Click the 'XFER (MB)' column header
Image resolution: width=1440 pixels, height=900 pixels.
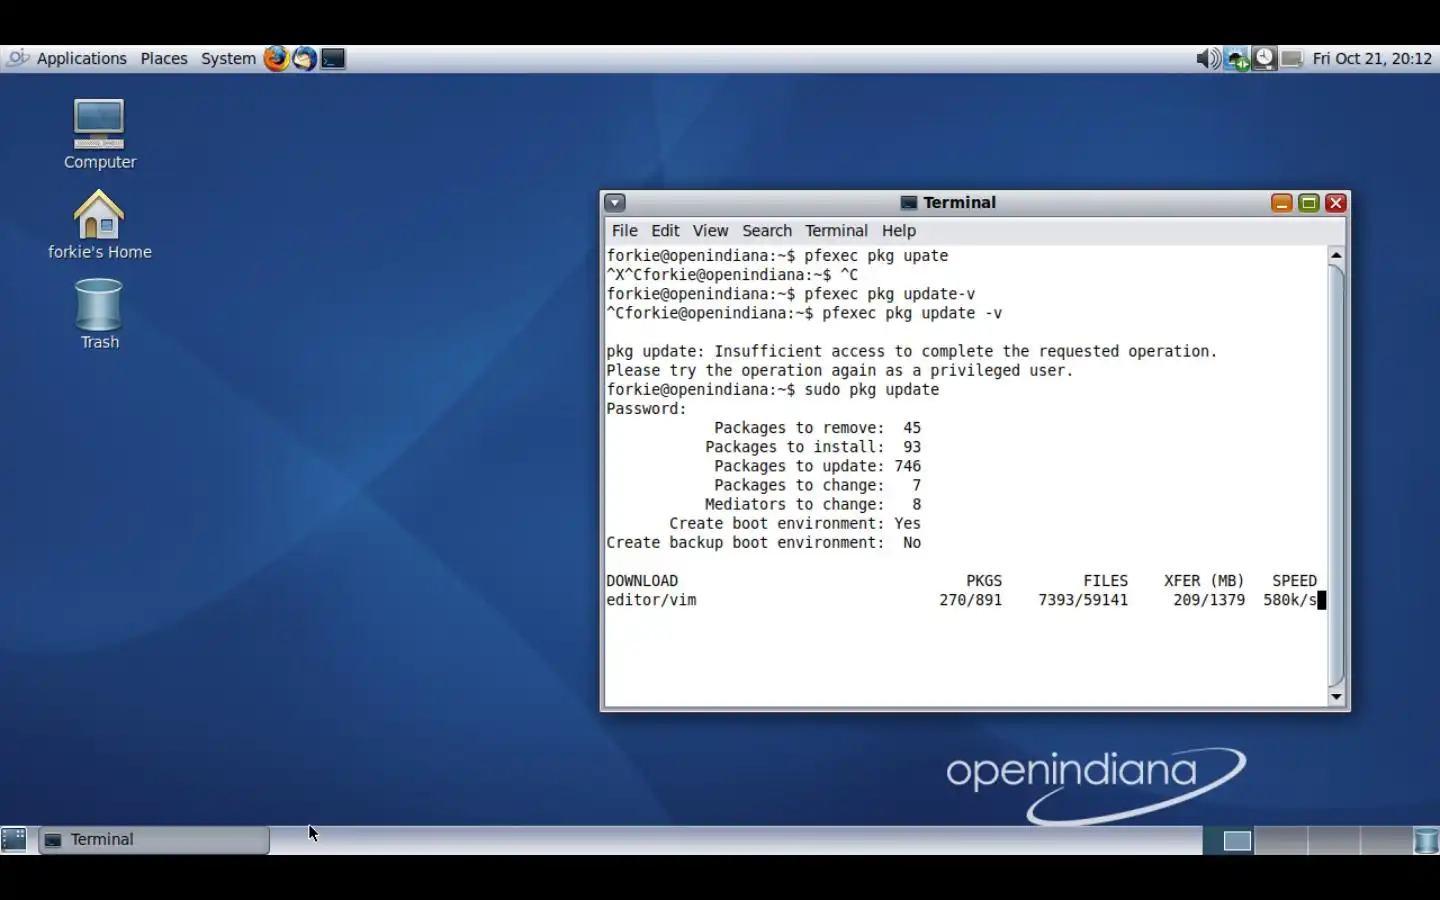pos(1204,581)
